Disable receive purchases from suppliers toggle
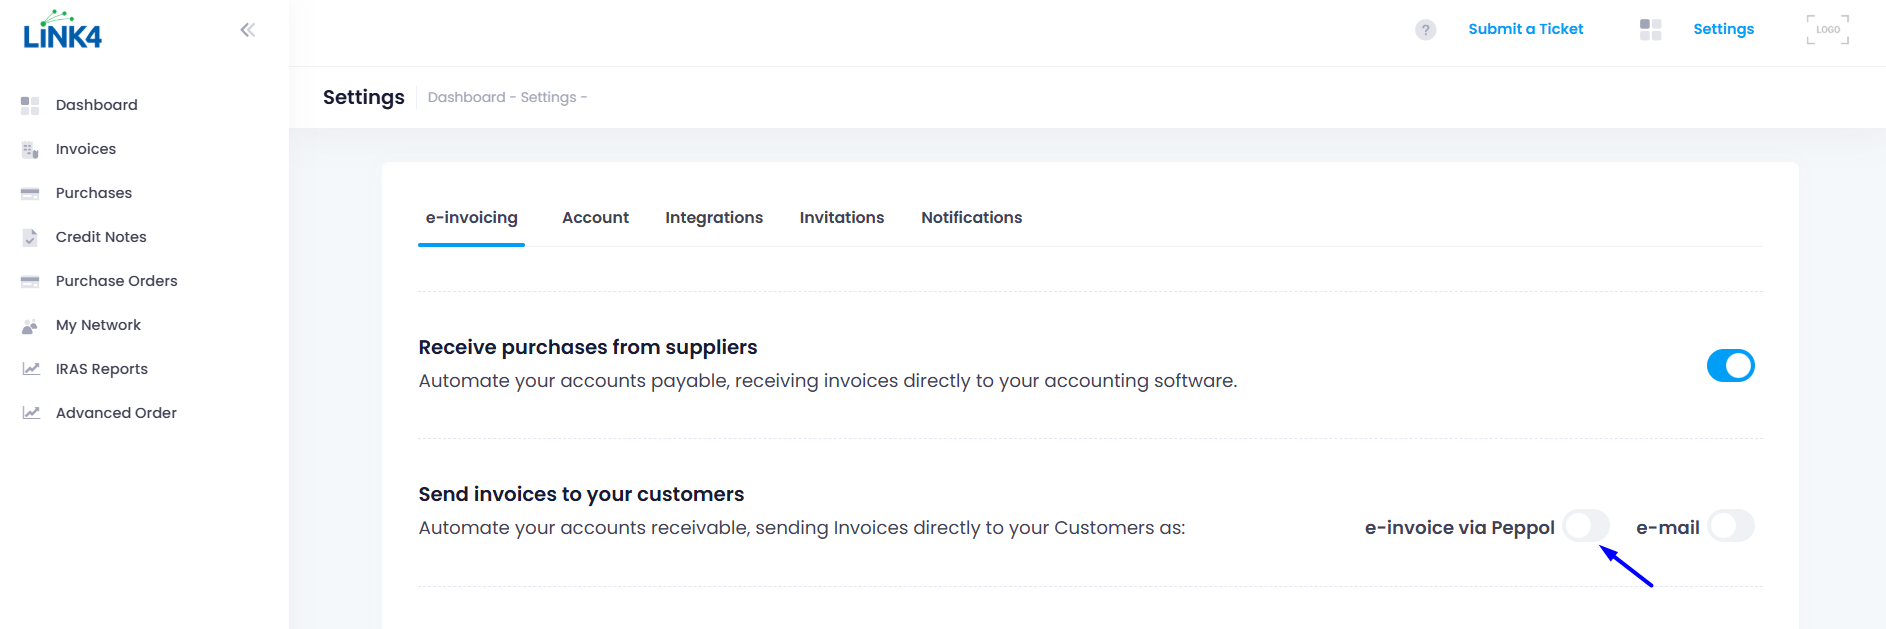The image size is (1886, 629). [x=1730, y=366]
